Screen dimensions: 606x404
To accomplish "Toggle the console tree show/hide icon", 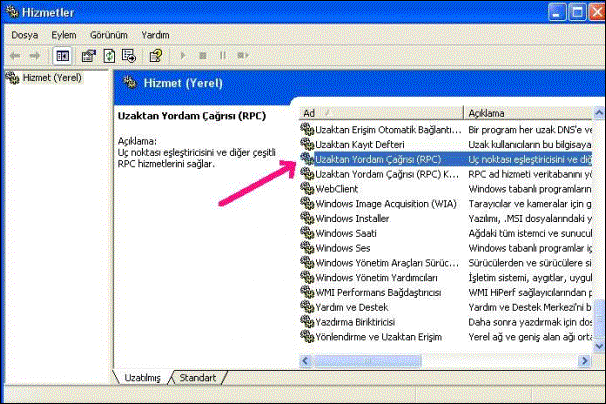I will tap(62, 56).
